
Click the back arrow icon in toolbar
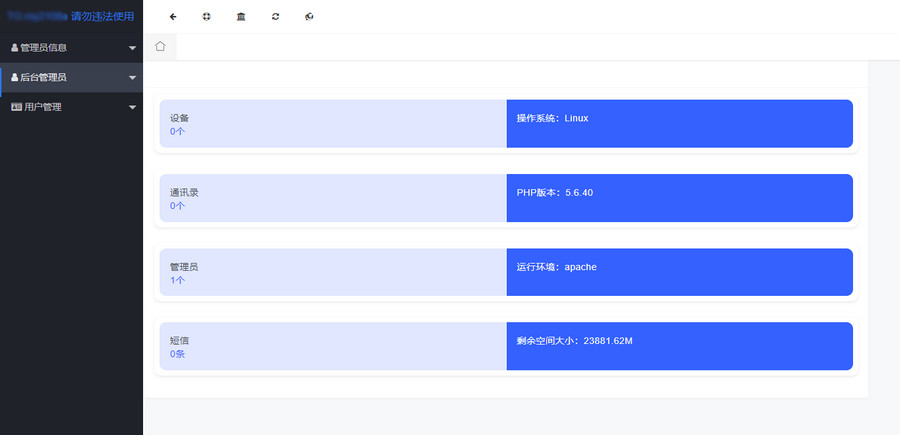[x=173, y=17]
